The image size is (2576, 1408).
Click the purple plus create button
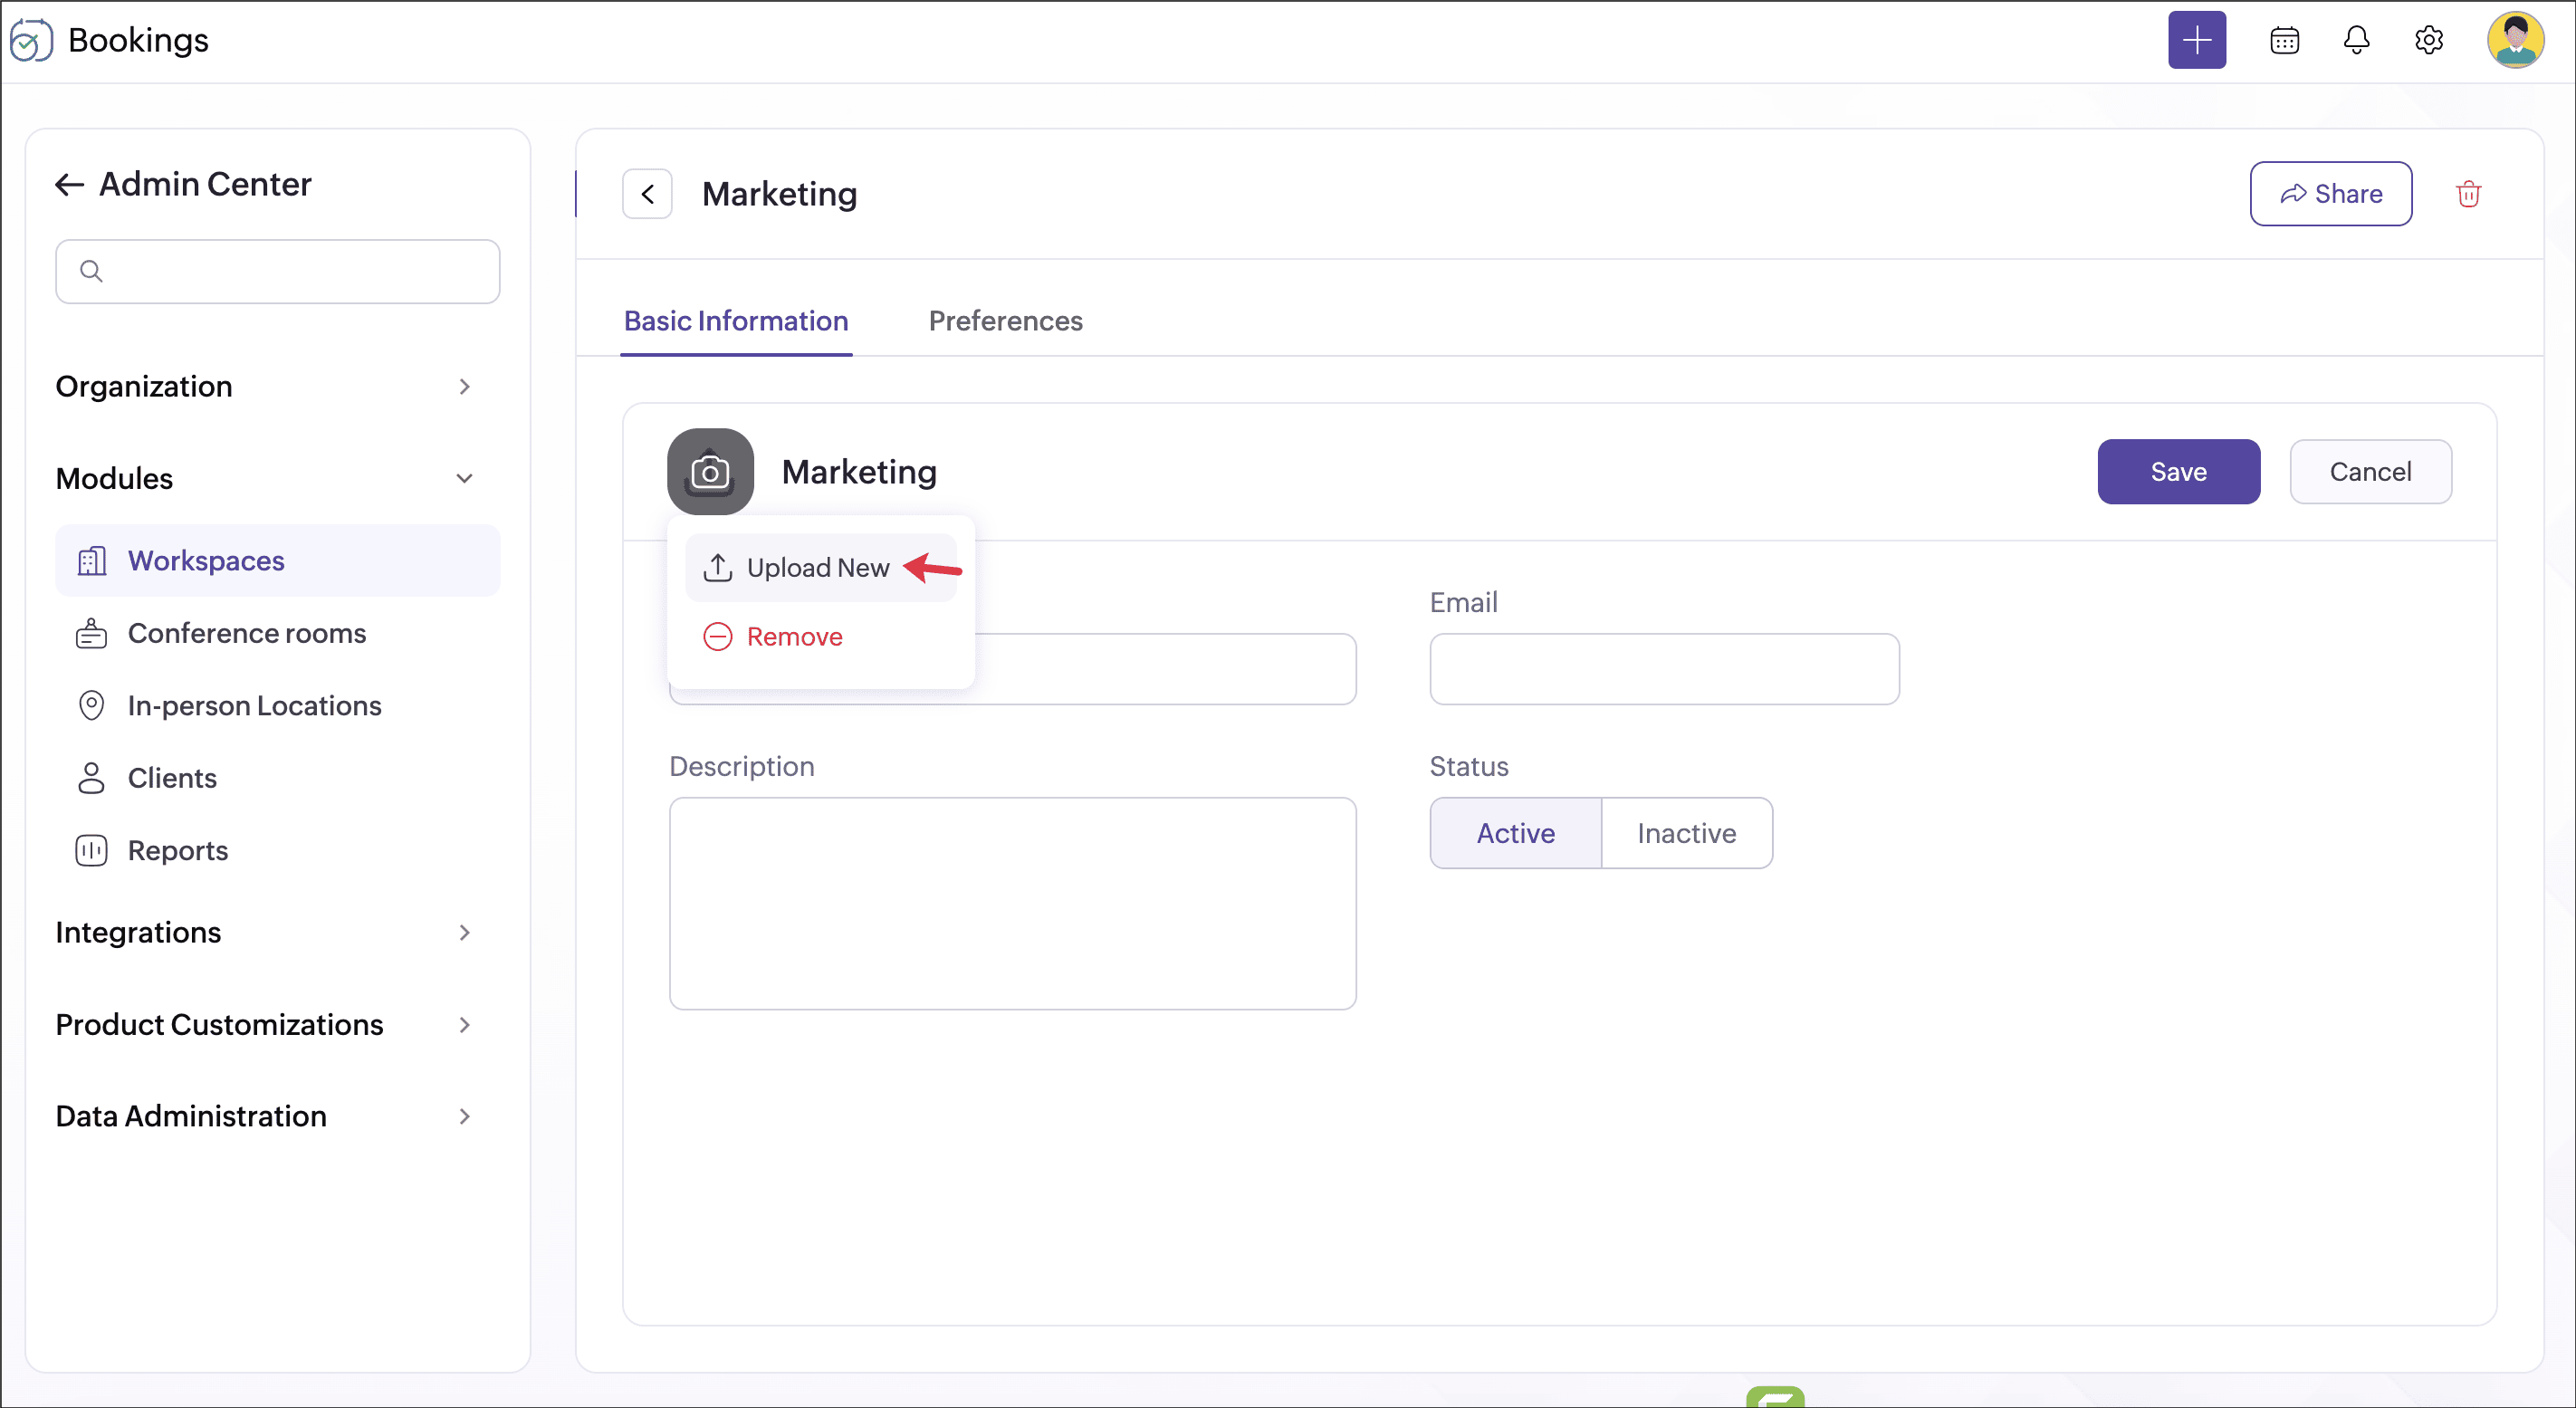(2196, 40)
